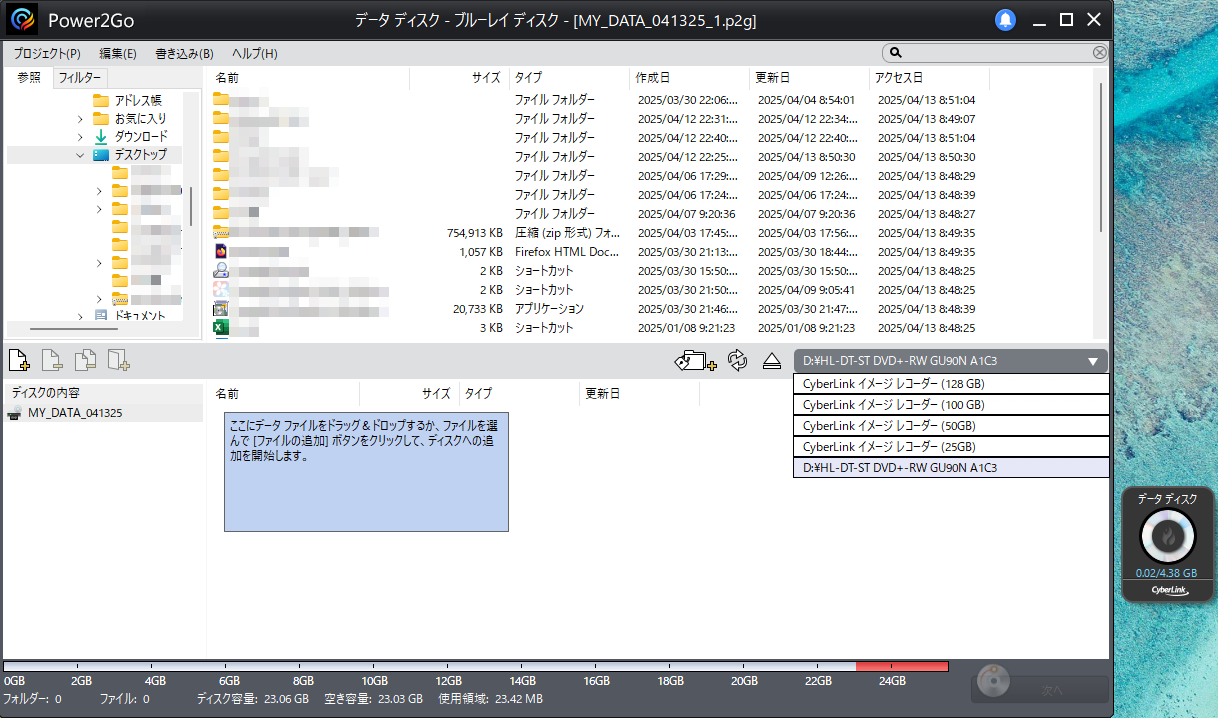
Task: Clear the search box with the X icon
Action: [1099, 53]
